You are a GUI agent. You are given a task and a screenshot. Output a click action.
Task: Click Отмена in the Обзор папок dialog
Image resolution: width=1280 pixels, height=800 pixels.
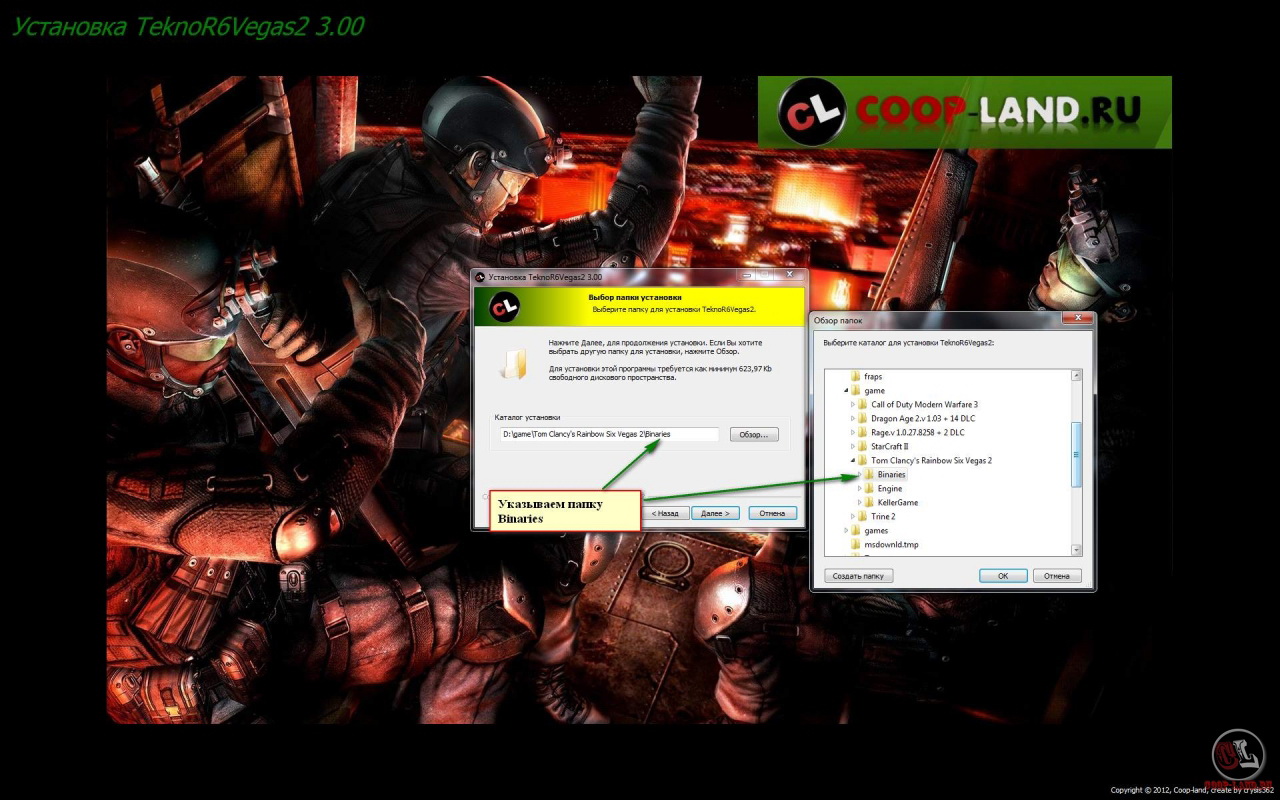coord(1057,576)
